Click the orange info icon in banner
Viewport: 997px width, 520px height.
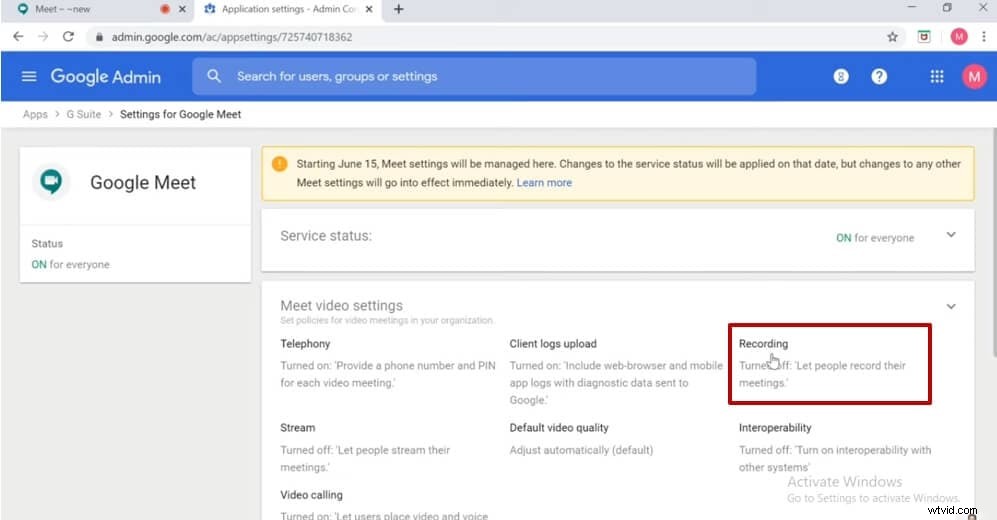280,164
